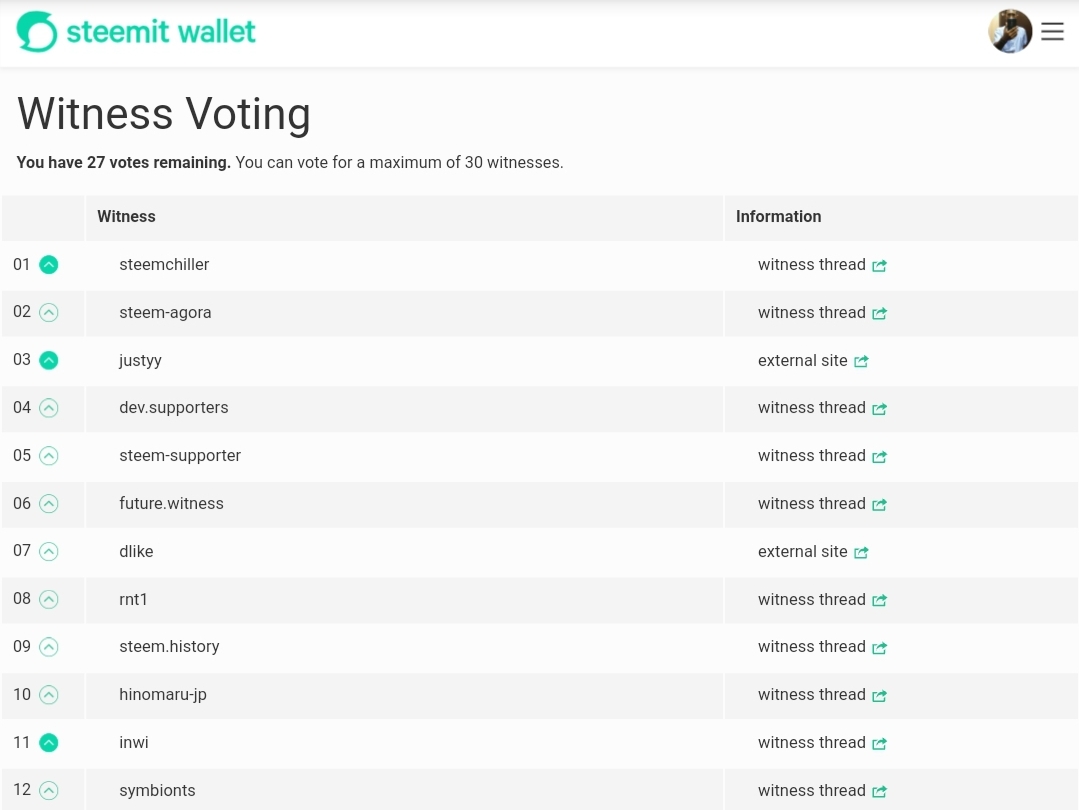Open hinomaru-jp witness thread external icon
The width and height of the screenshot is (1079, 810).
pyautogui.click(x=880, y=696)
